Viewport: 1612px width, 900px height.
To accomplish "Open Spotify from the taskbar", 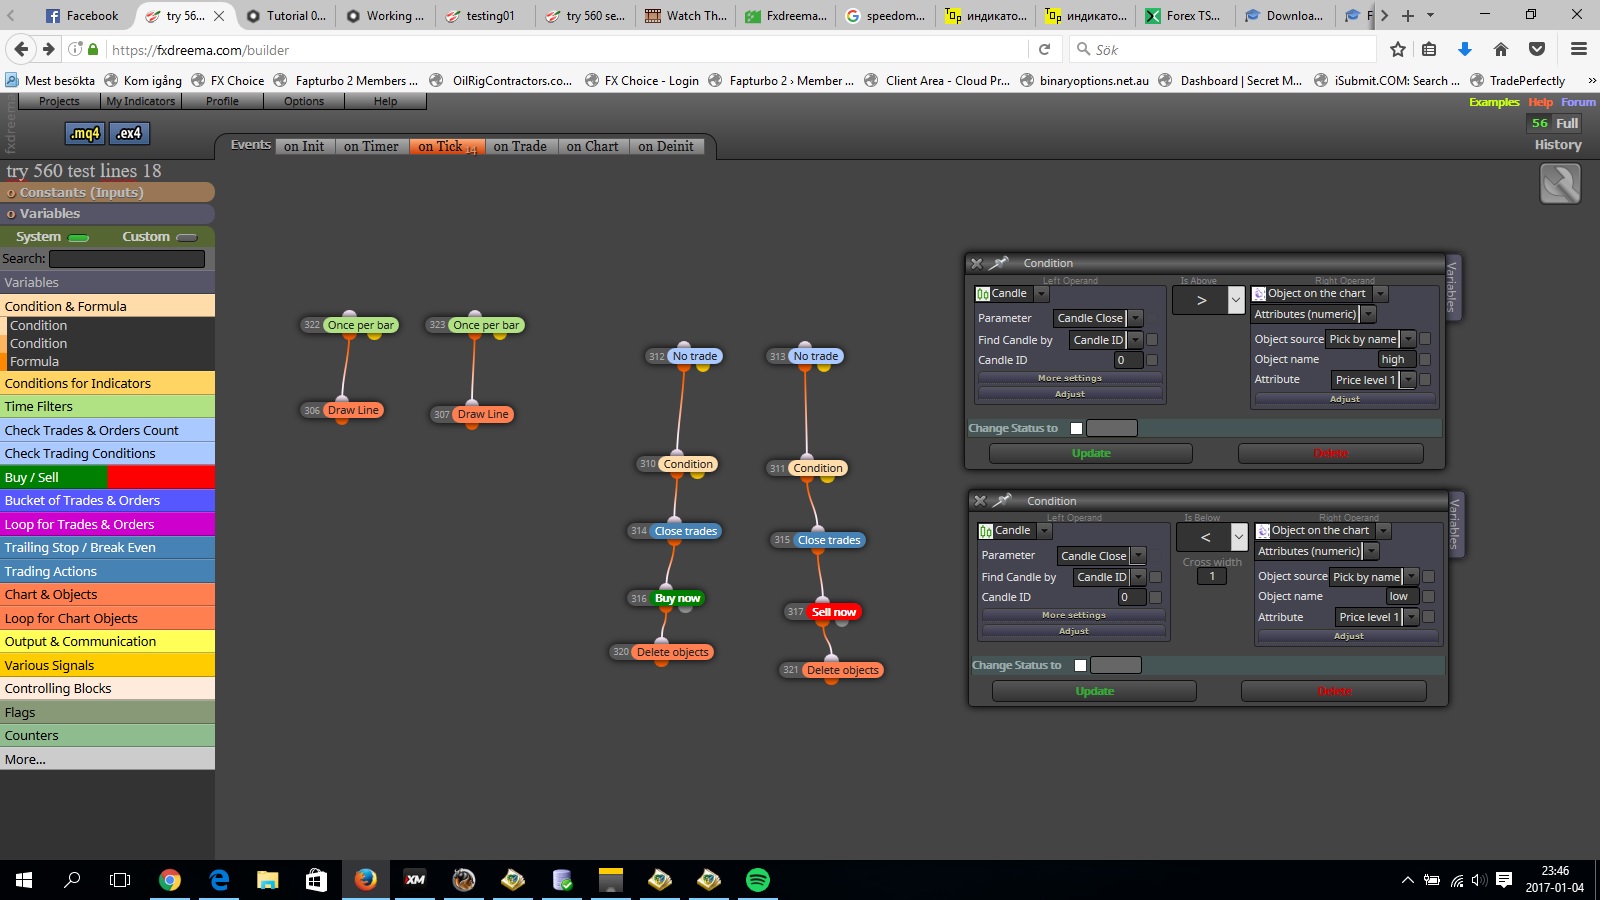I will (x=758, y=880).
